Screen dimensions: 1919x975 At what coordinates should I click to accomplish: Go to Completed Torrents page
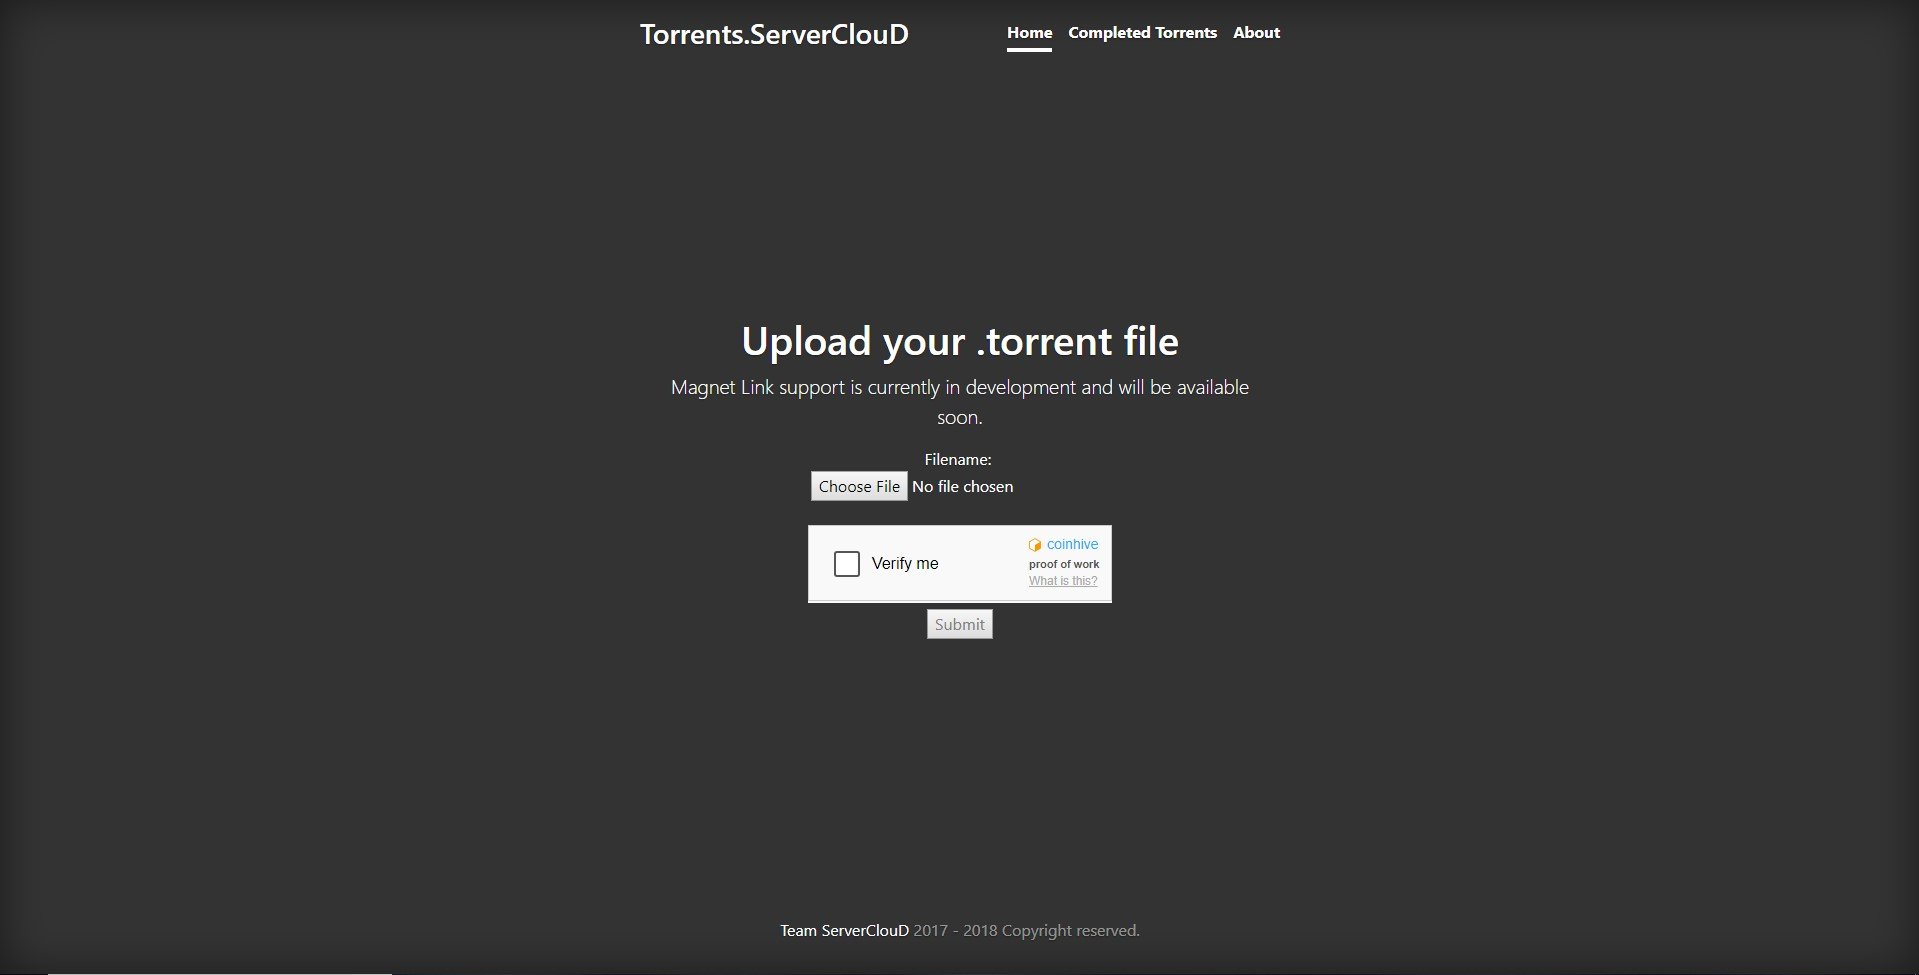coord(1142,33)
